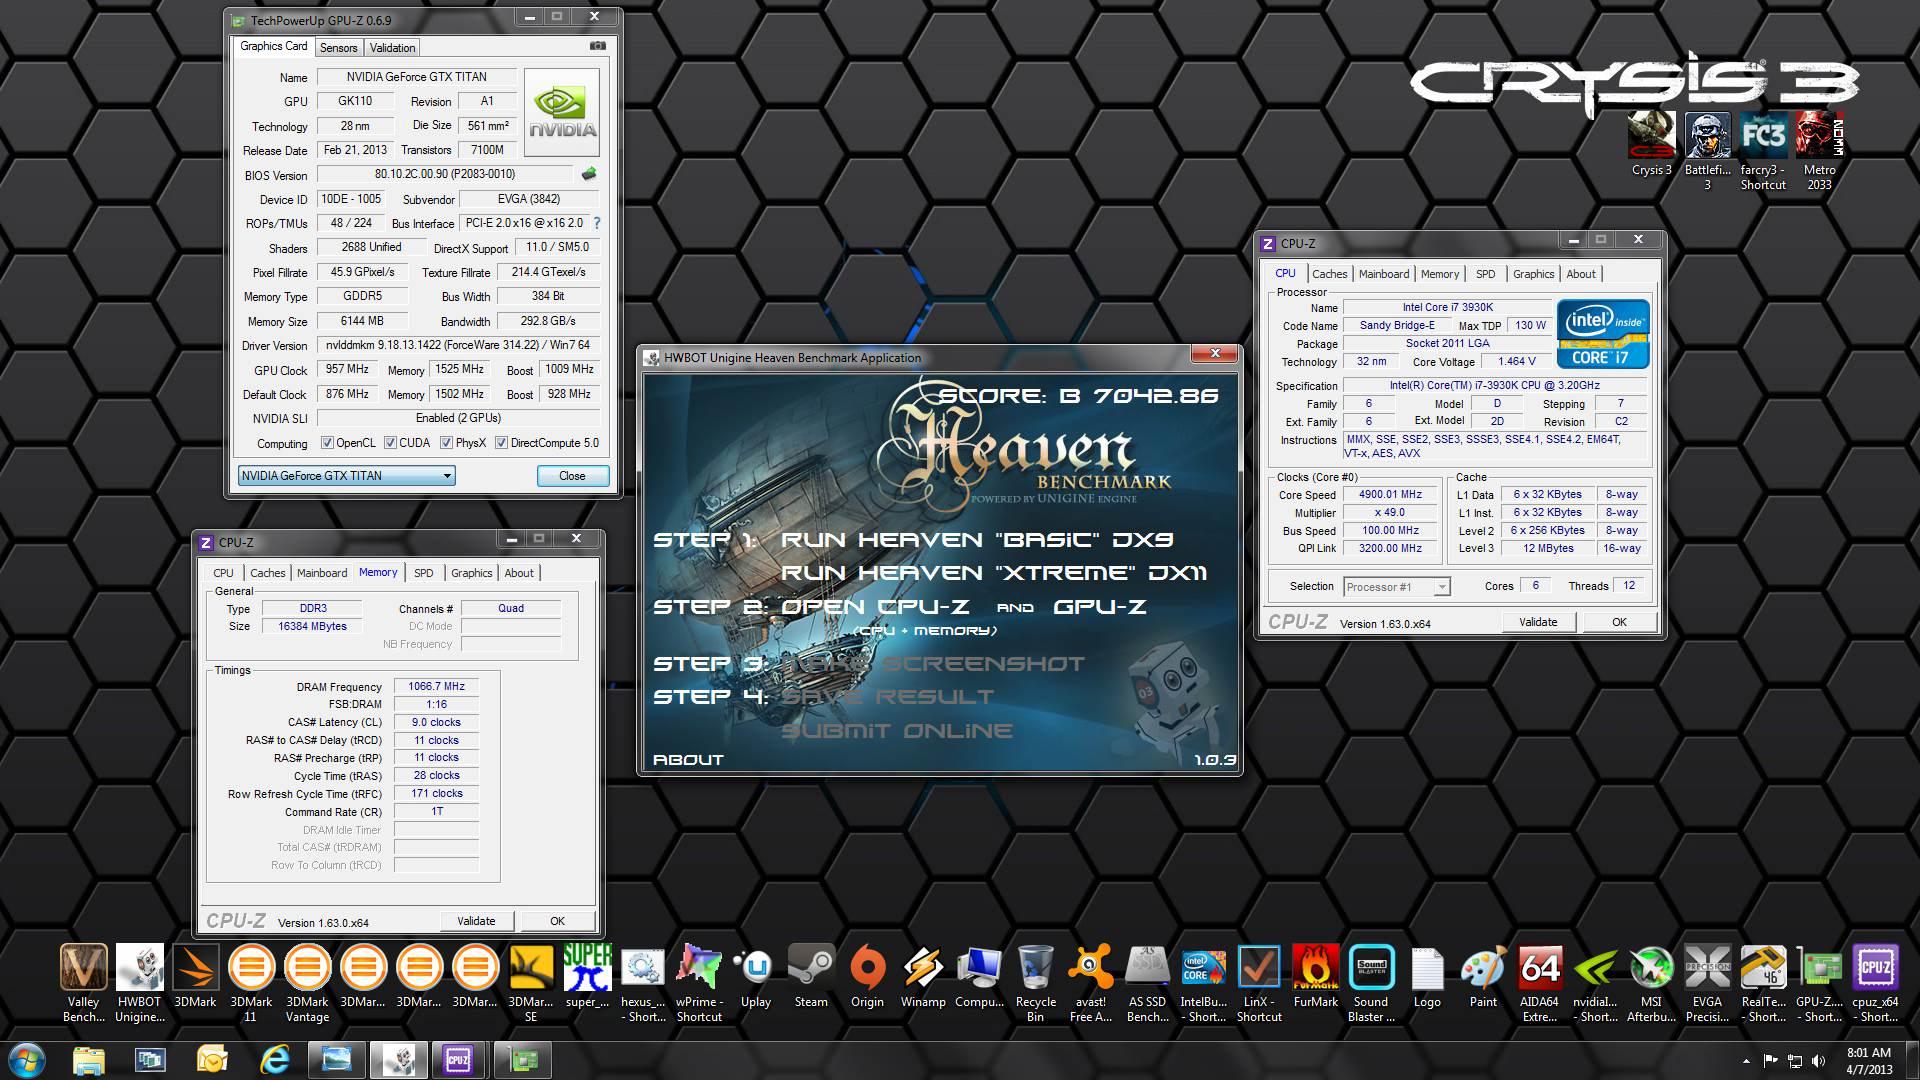
Task: Launch avast! Free Antivirus icon
Action: pos(1091,983)
